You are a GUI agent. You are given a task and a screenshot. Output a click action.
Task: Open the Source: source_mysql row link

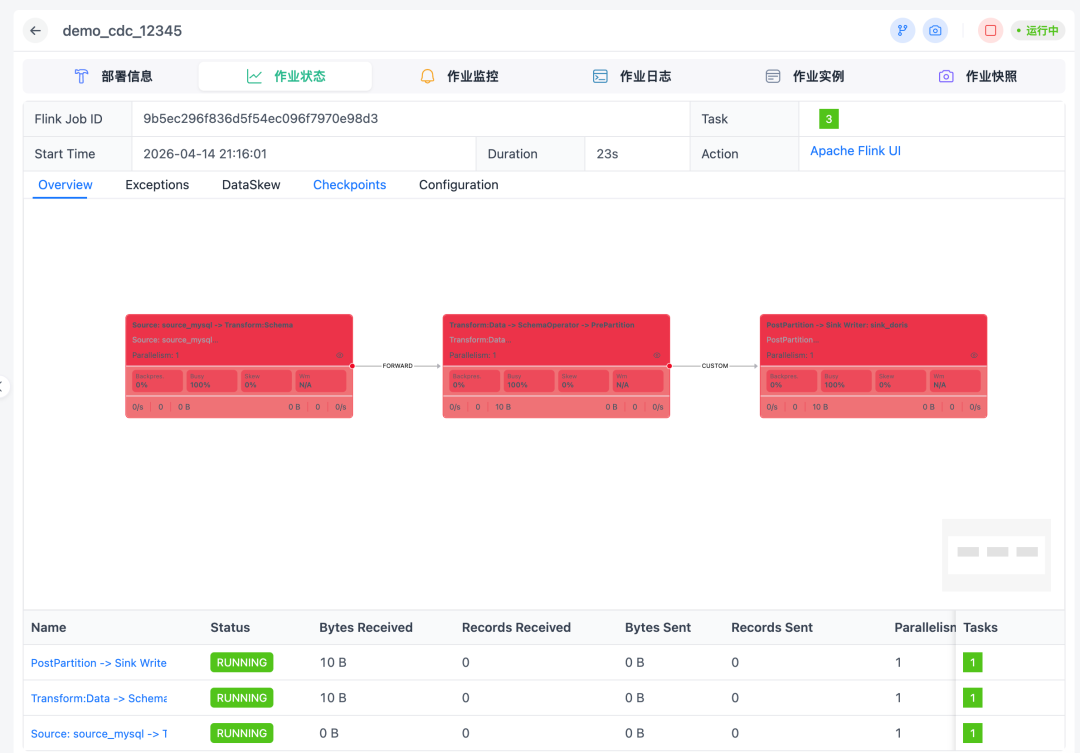[x=98, y=734]
